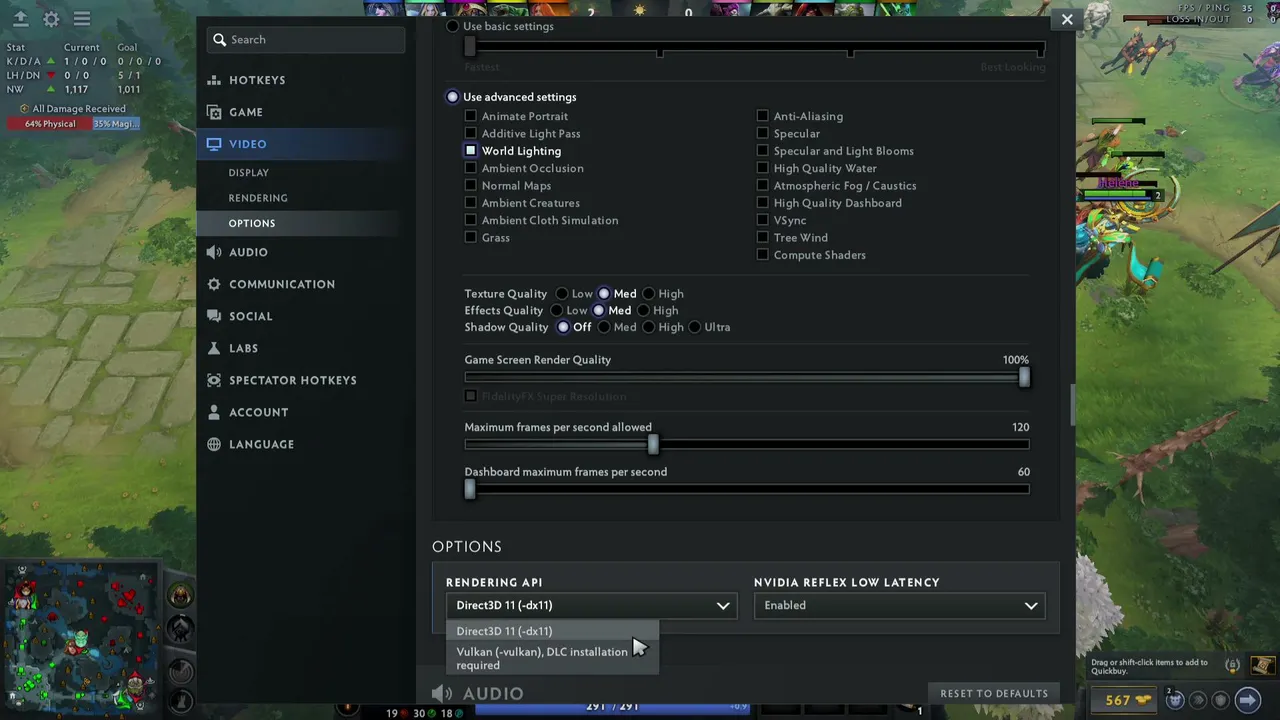Click the Account person icon in sidebar
The width and height of the screenshot is (1280, 720).
pyautogui.click(x=214, y=412)
